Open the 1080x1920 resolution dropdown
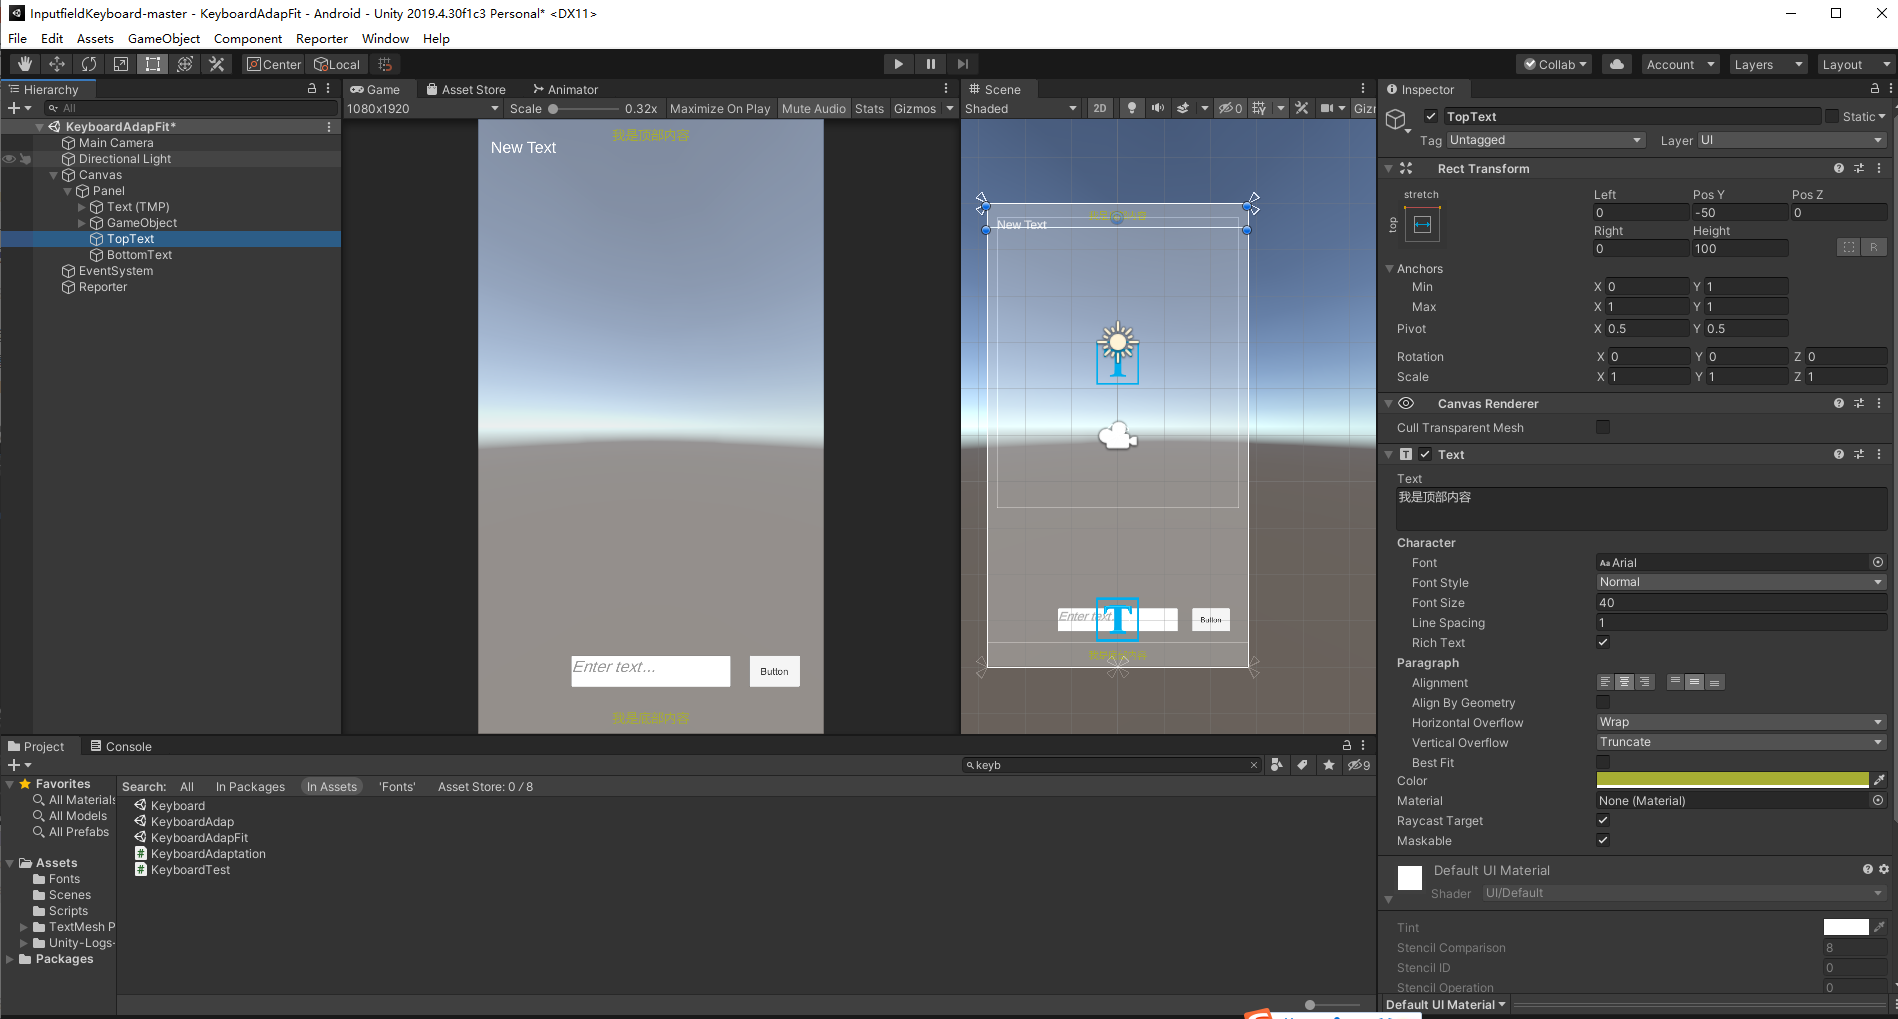Image resolution: width=1898 pixels, height=1019 pixels. click(423, 108)
